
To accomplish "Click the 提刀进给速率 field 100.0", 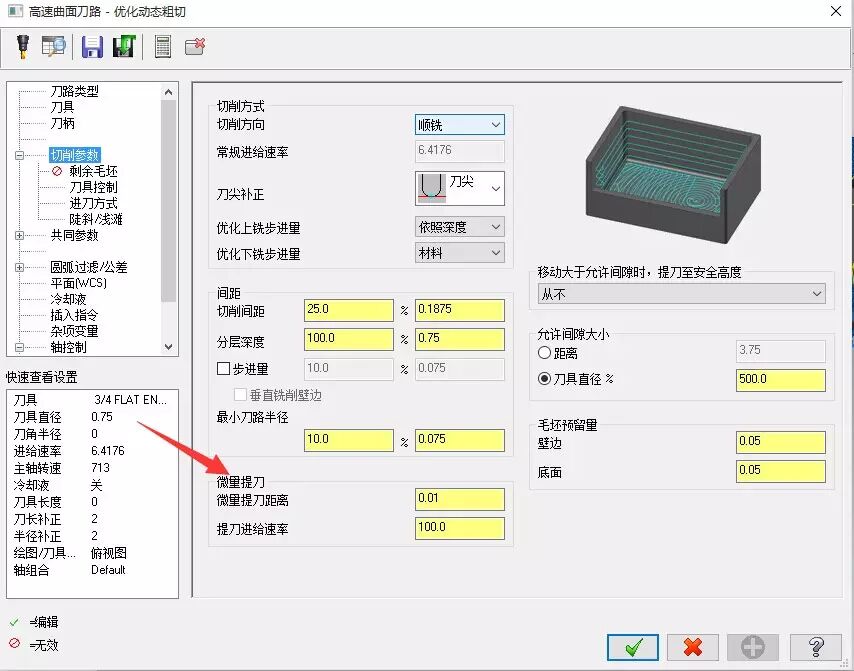I will pyautogui.click(x=460, y=528).
